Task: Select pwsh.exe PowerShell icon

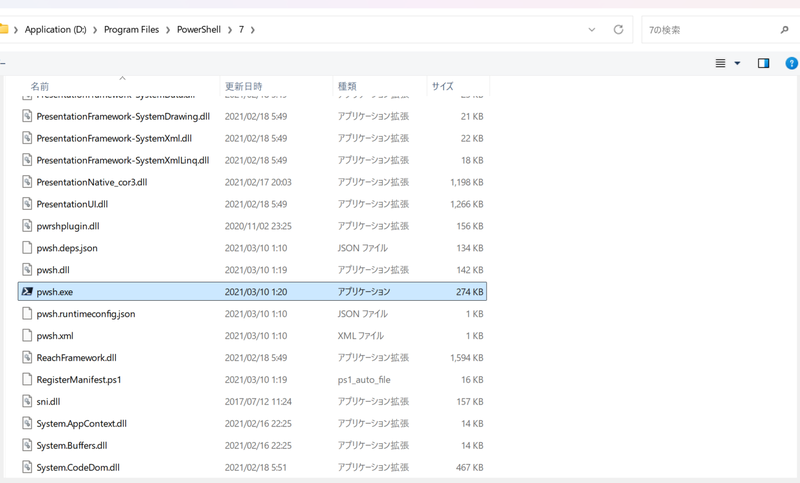Action: click(27, 292)
